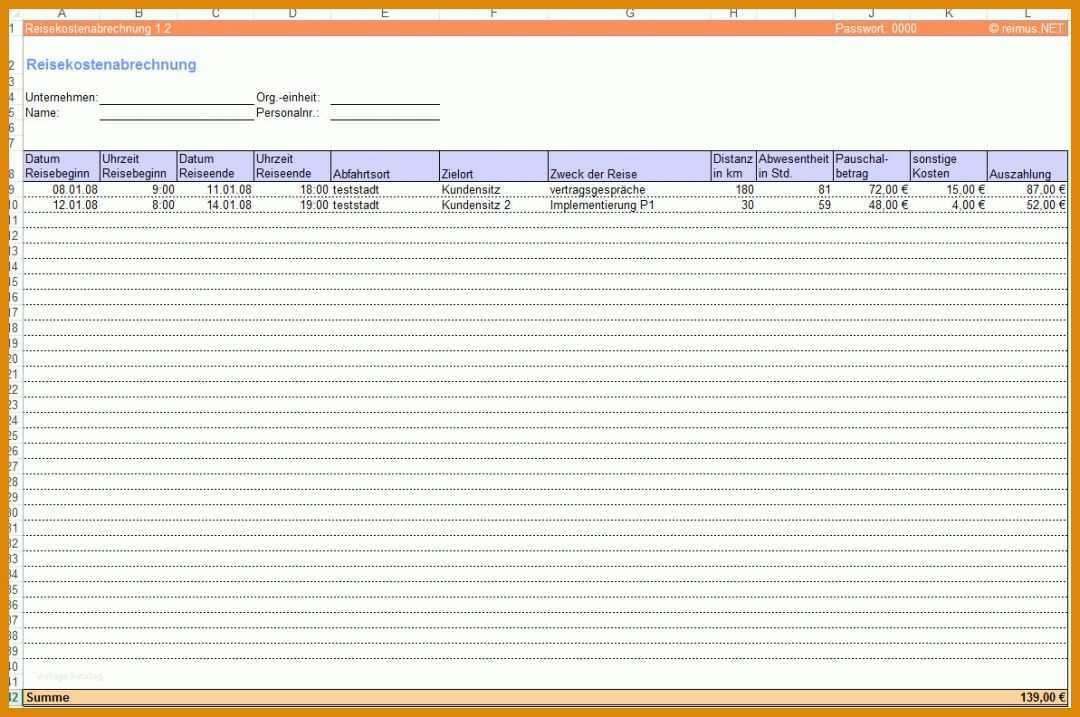This screenshot has width=1080, height=717.
Task: Click the Org.-einheit input line
Action: 385,98
